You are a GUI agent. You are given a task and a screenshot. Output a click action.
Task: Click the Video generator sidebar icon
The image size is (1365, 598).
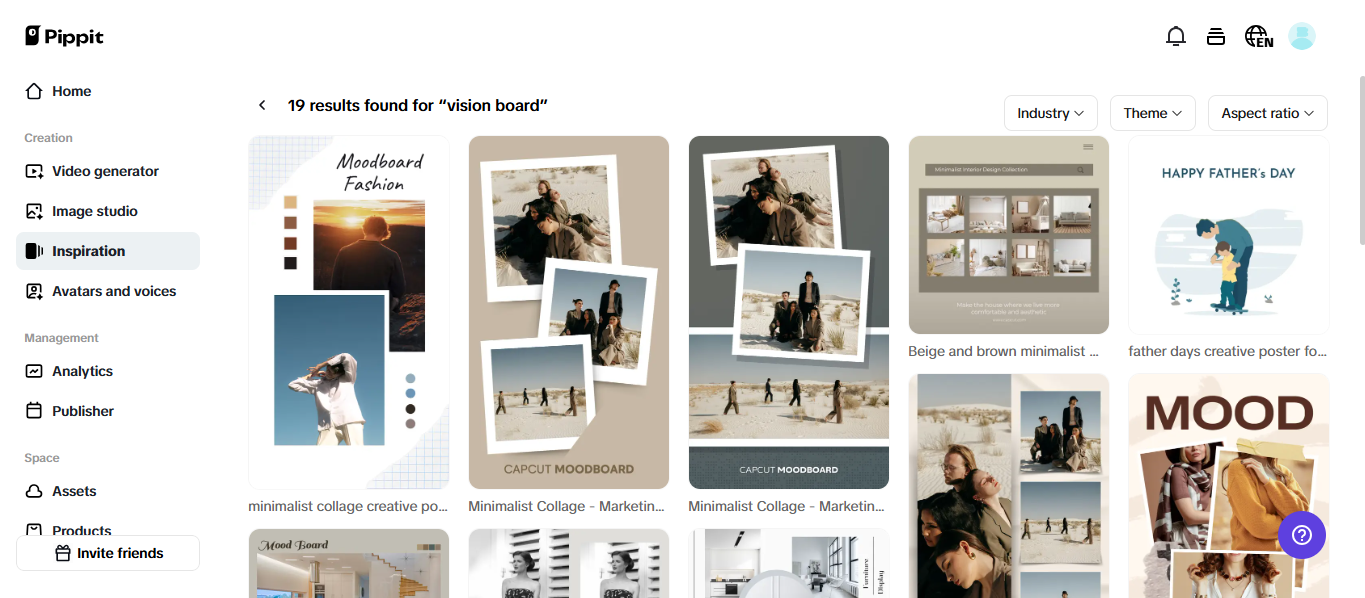click(x=34, y=171)
